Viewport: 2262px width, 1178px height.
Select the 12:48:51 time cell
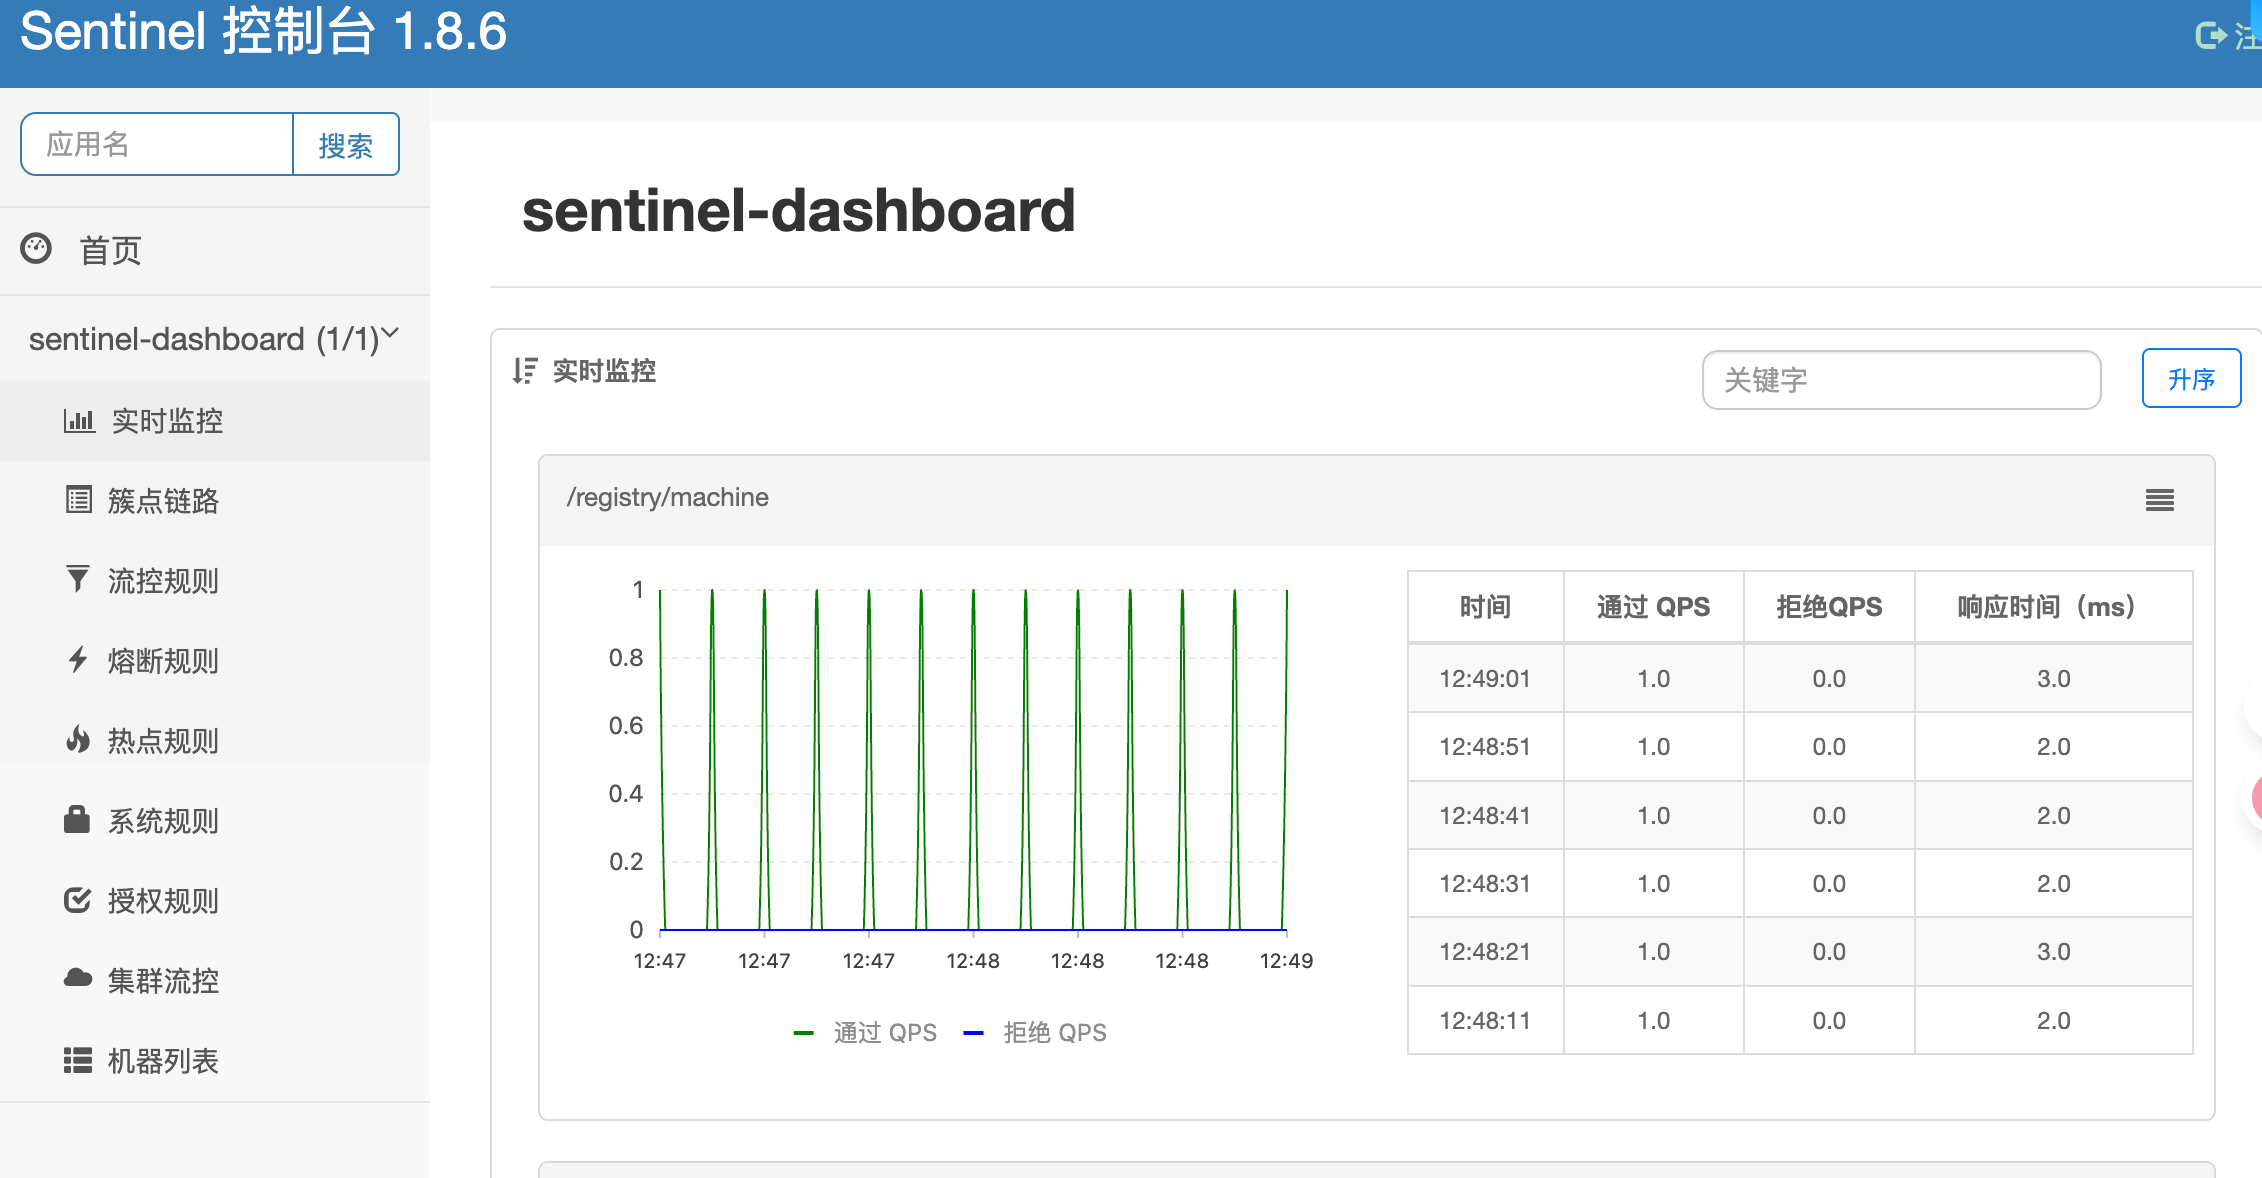tap(1485, 747)
